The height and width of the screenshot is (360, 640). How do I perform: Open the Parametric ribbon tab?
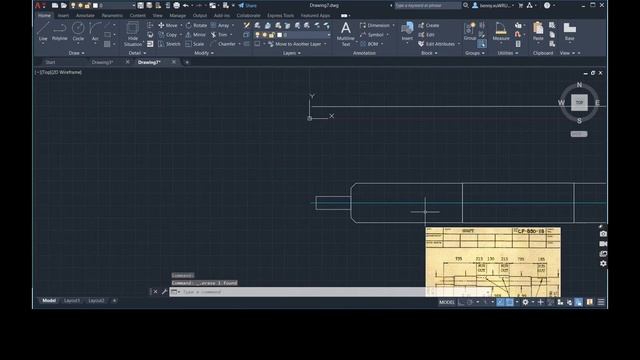(x=112, y=16)
